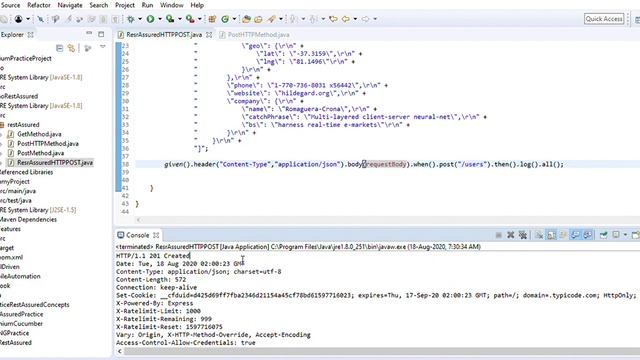Click Remove All Terminated Launches icon
This screenshot has width=640, height=360.
coord(523,235)
